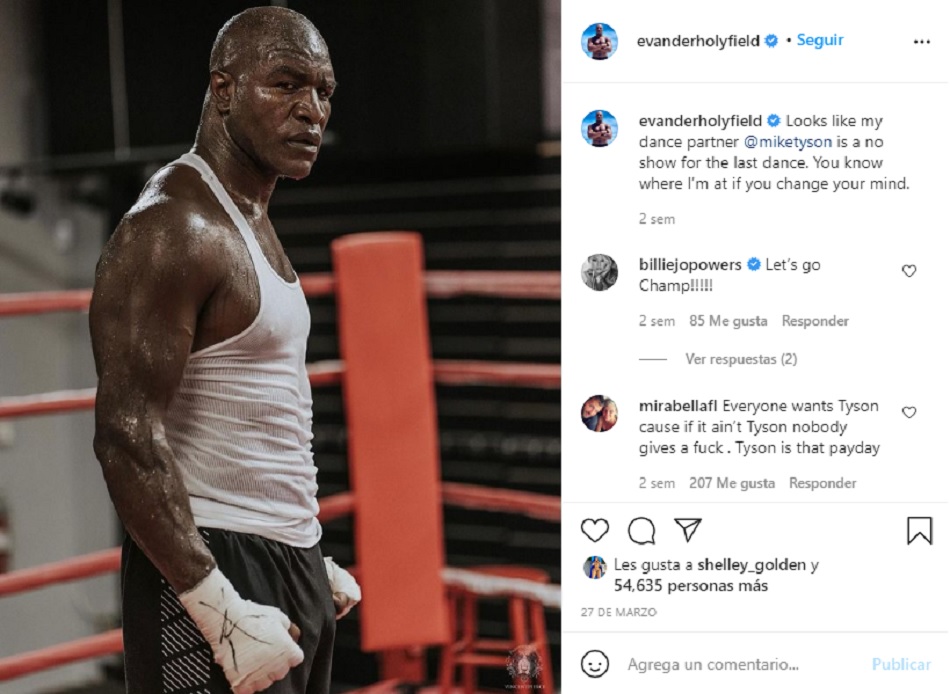The height and width of the screenshot is (694, 950).
Task: Share the post with the paper plane icon
Action: (688, 530)
